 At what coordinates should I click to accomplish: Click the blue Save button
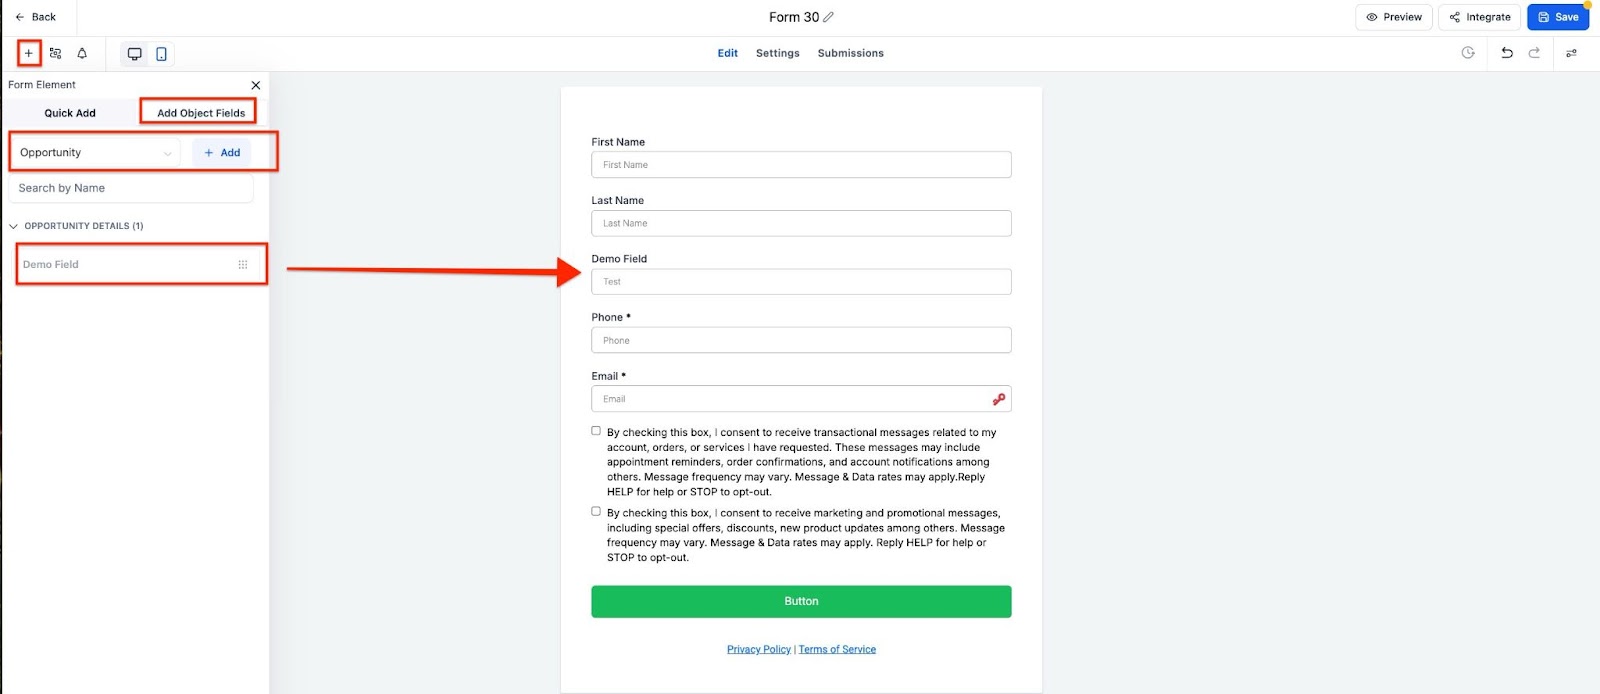pyautogui.click(x=1557, y=17)
